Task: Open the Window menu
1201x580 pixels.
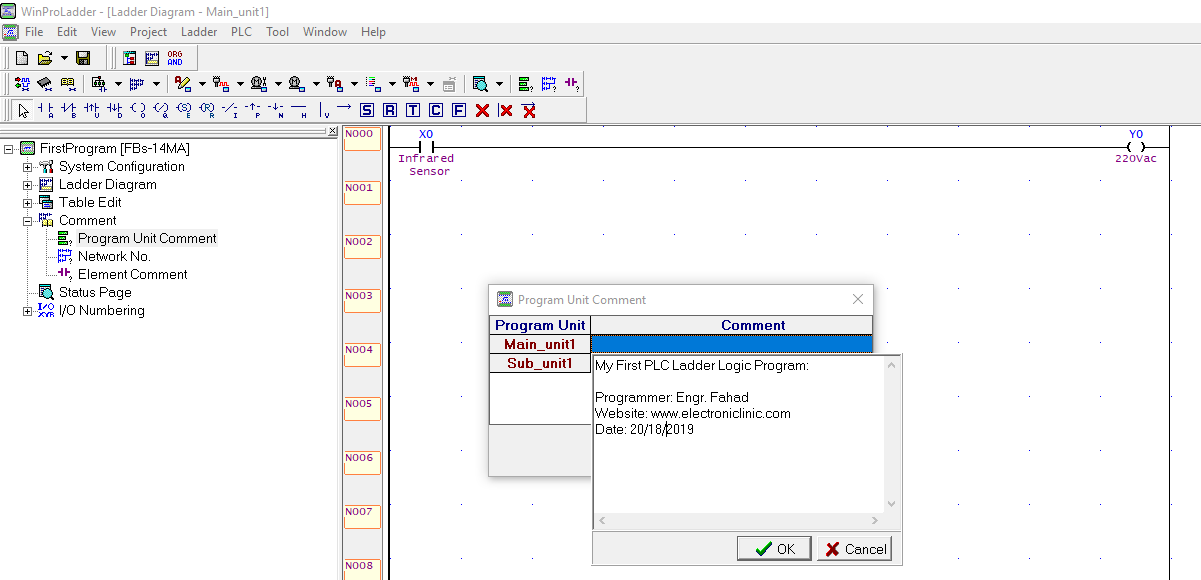Action: (x=325, y=32)
